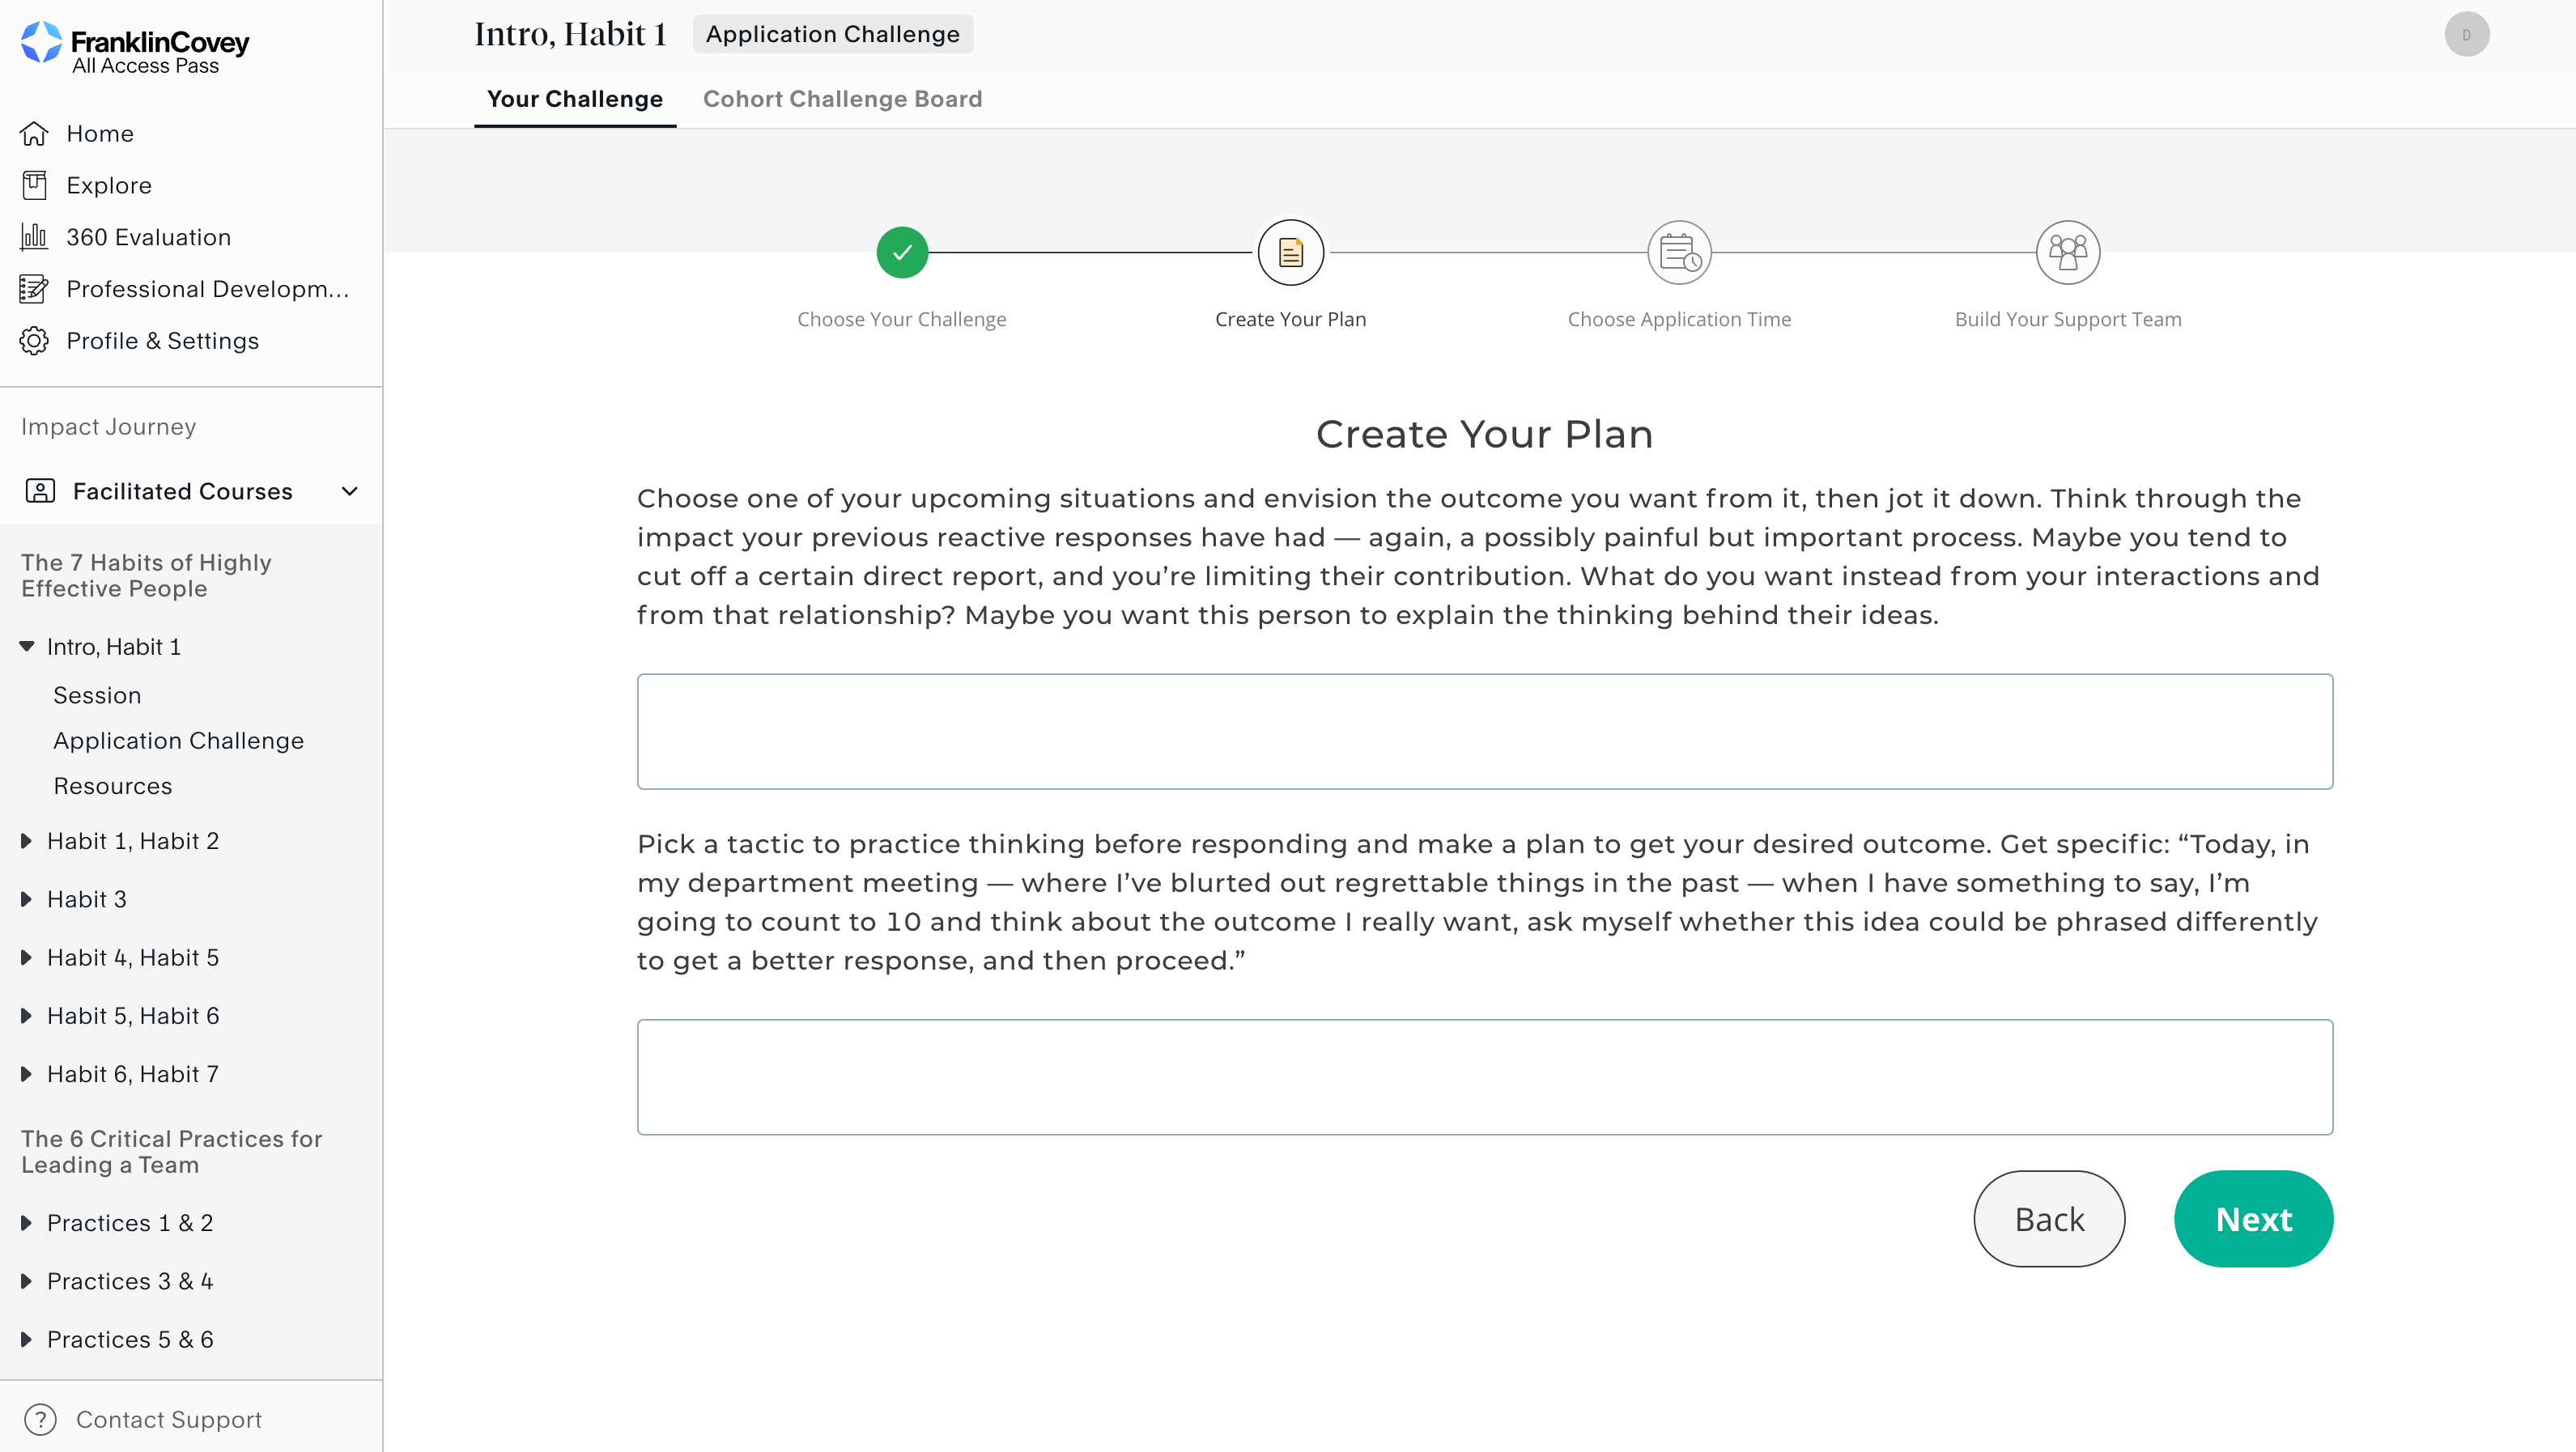Select the Your Challenge tab

[574, 99]
